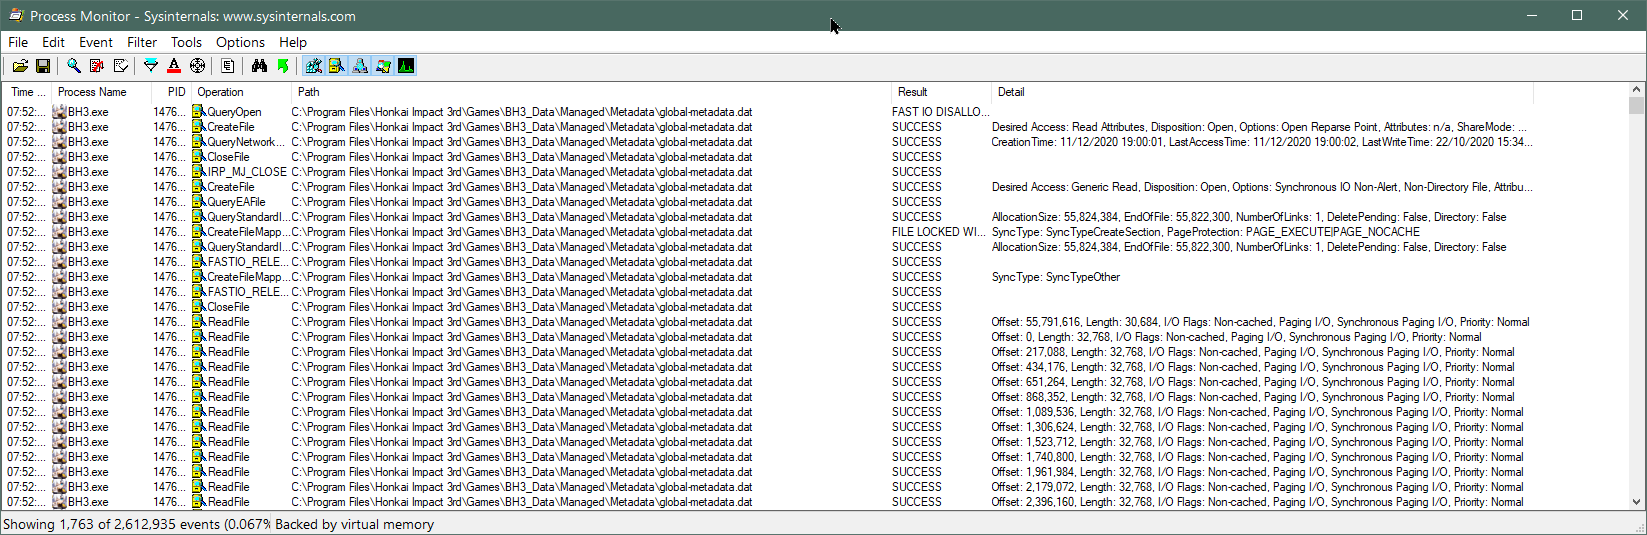Click the Process Monitor title bar icon
Screen dimensions: 1647x535
[16, 16]
